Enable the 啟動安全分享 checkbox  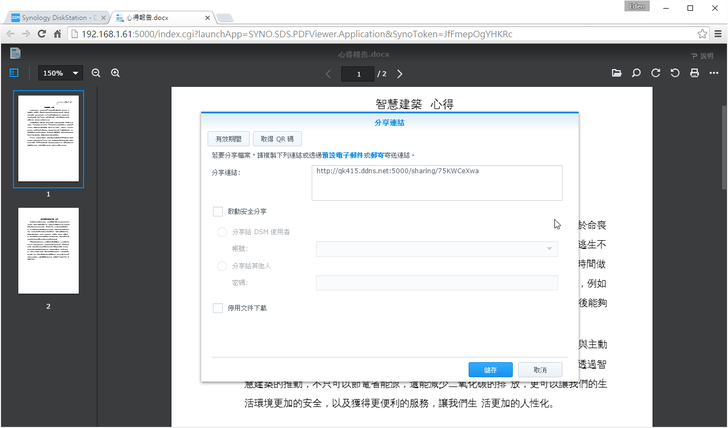(218, 212)
